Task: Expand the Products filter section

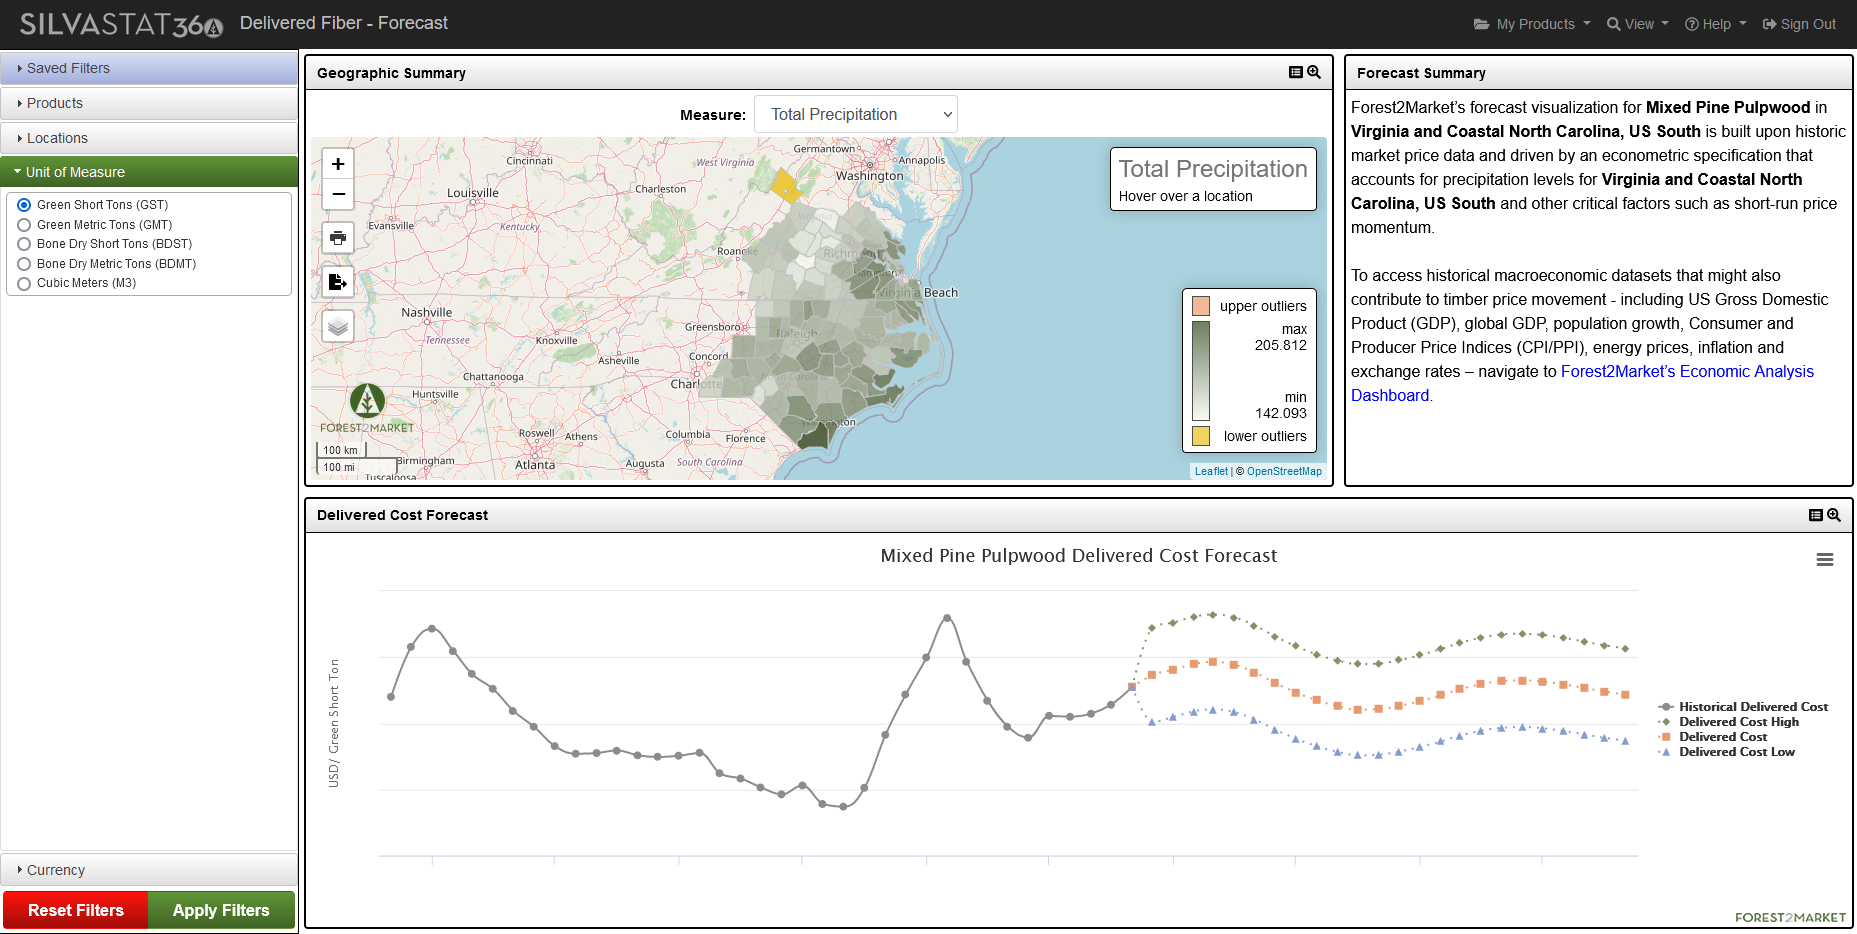Action: (149, 103)
